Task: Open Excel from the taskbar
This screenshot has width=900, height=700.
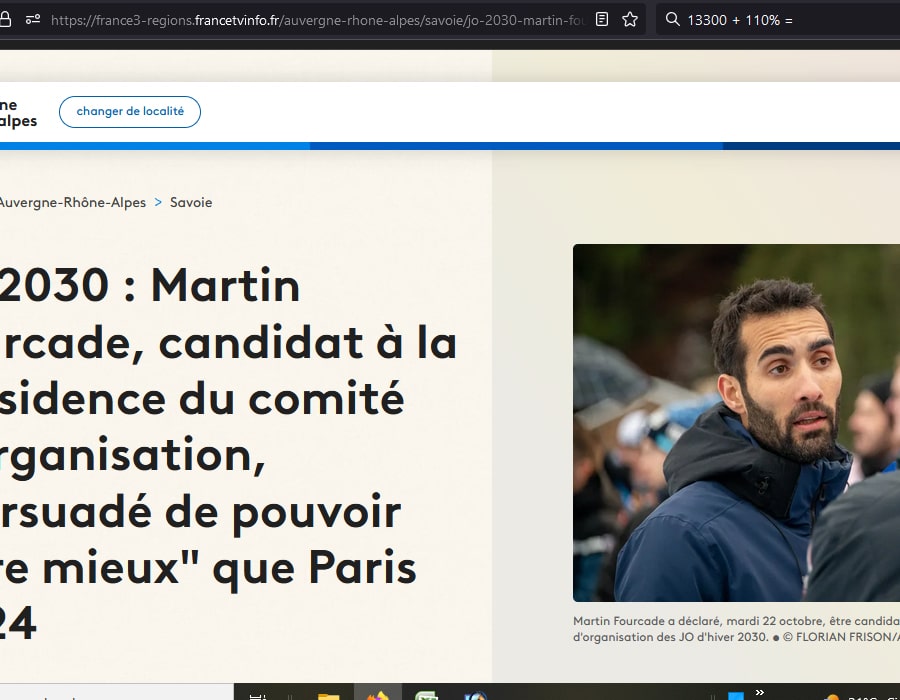Action: pyautogui.click(x=428, y=694)
